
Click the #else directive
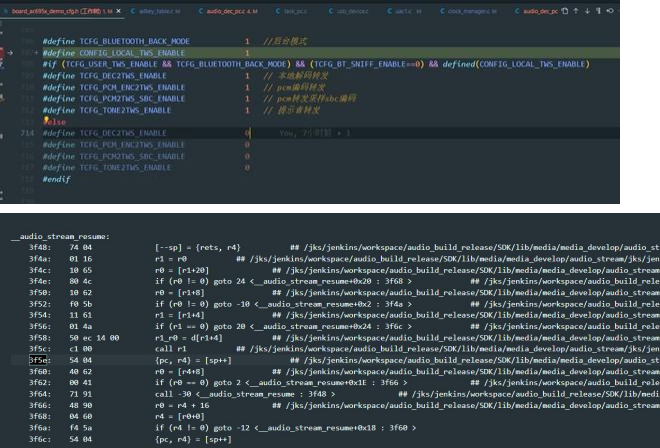[55, 122]
